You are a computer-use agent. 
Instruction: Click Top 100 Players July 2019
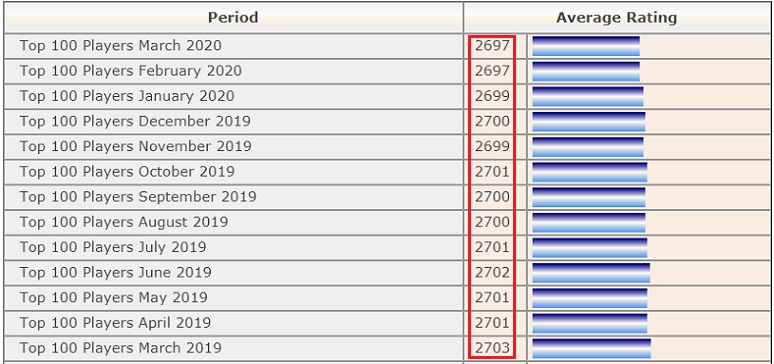coord(113,247)
